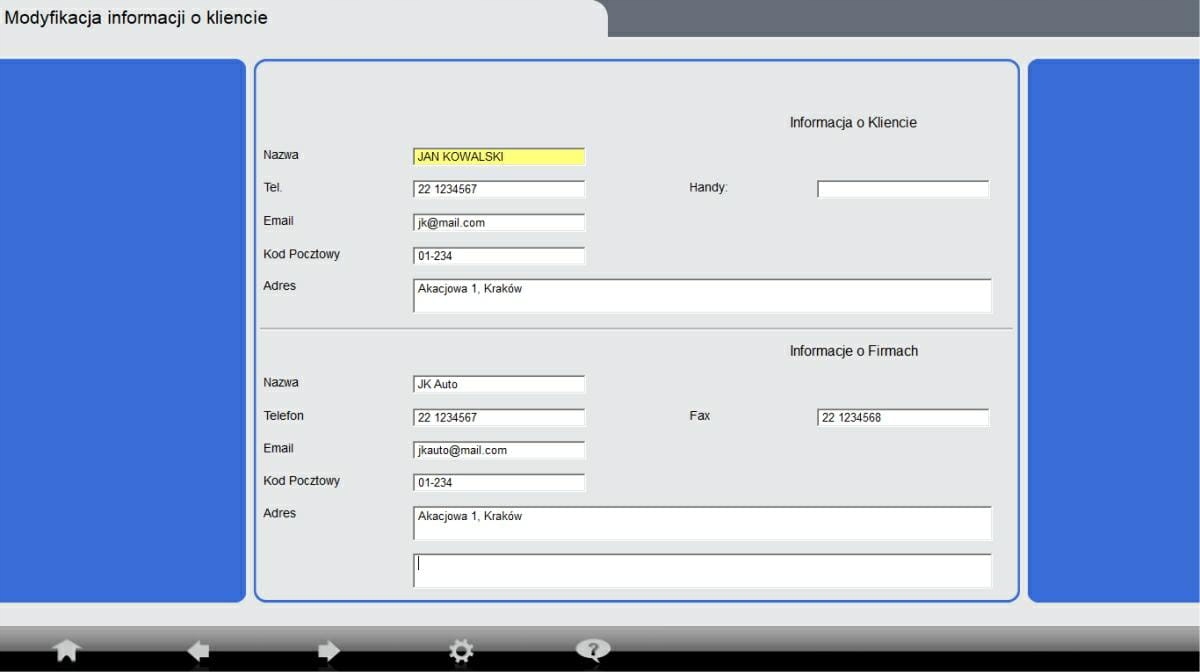Click the left blue side panel
Image resolution: width=1200 pixels, height=672 pixels.
pos(122,330)
